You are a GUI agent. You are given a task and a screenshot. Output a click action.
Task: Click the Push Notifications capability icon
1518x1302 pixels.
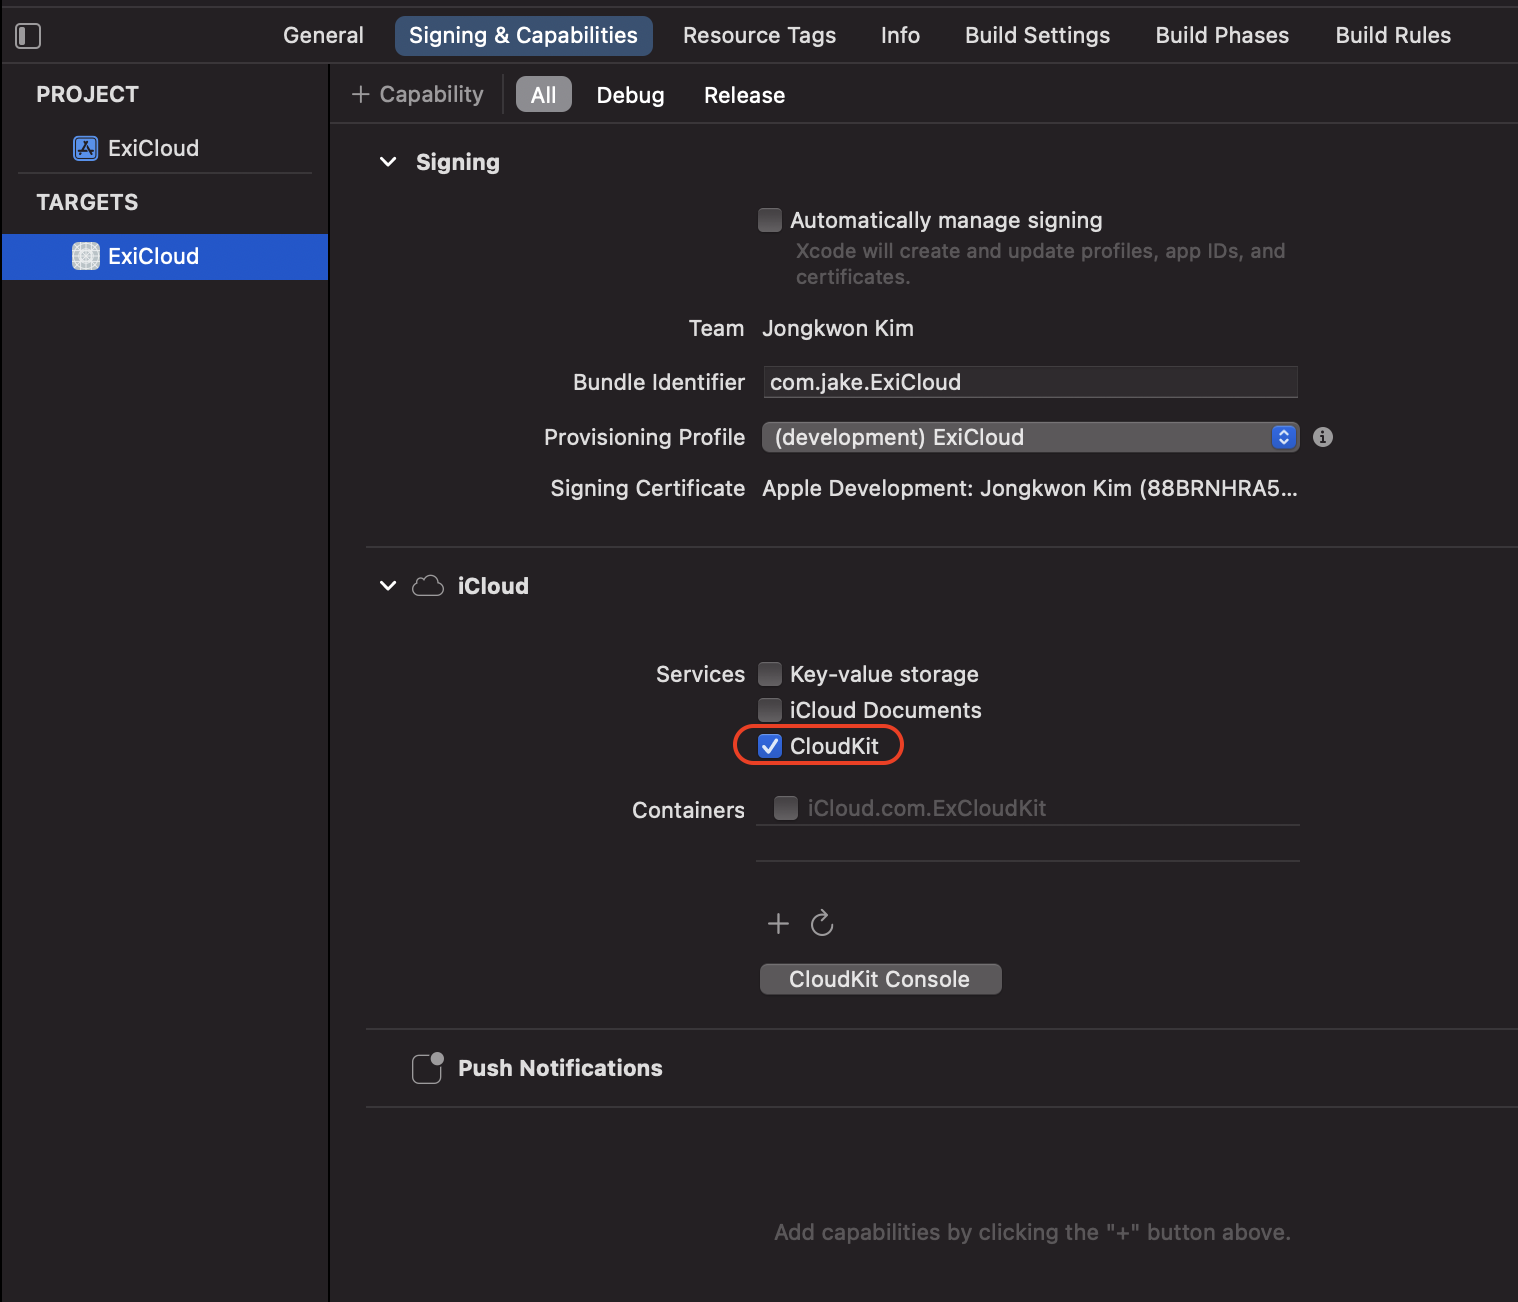(x=428, y=1068)
